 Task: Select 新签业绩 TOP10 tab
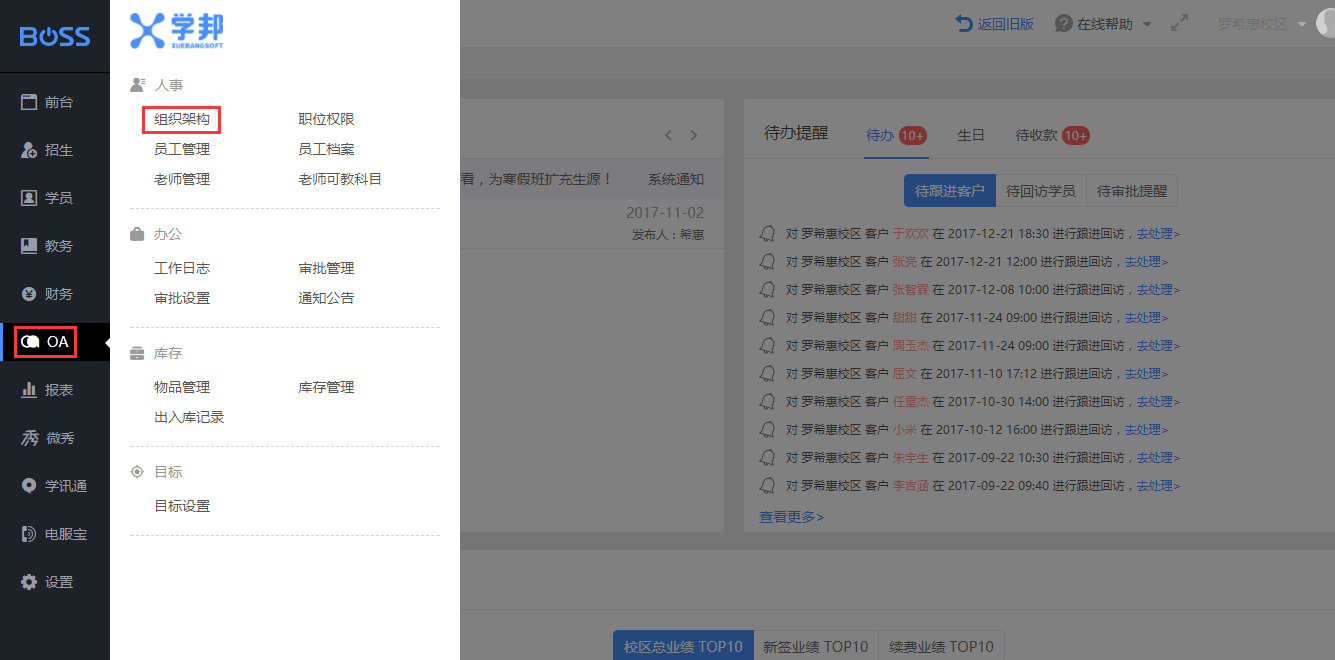816,646
